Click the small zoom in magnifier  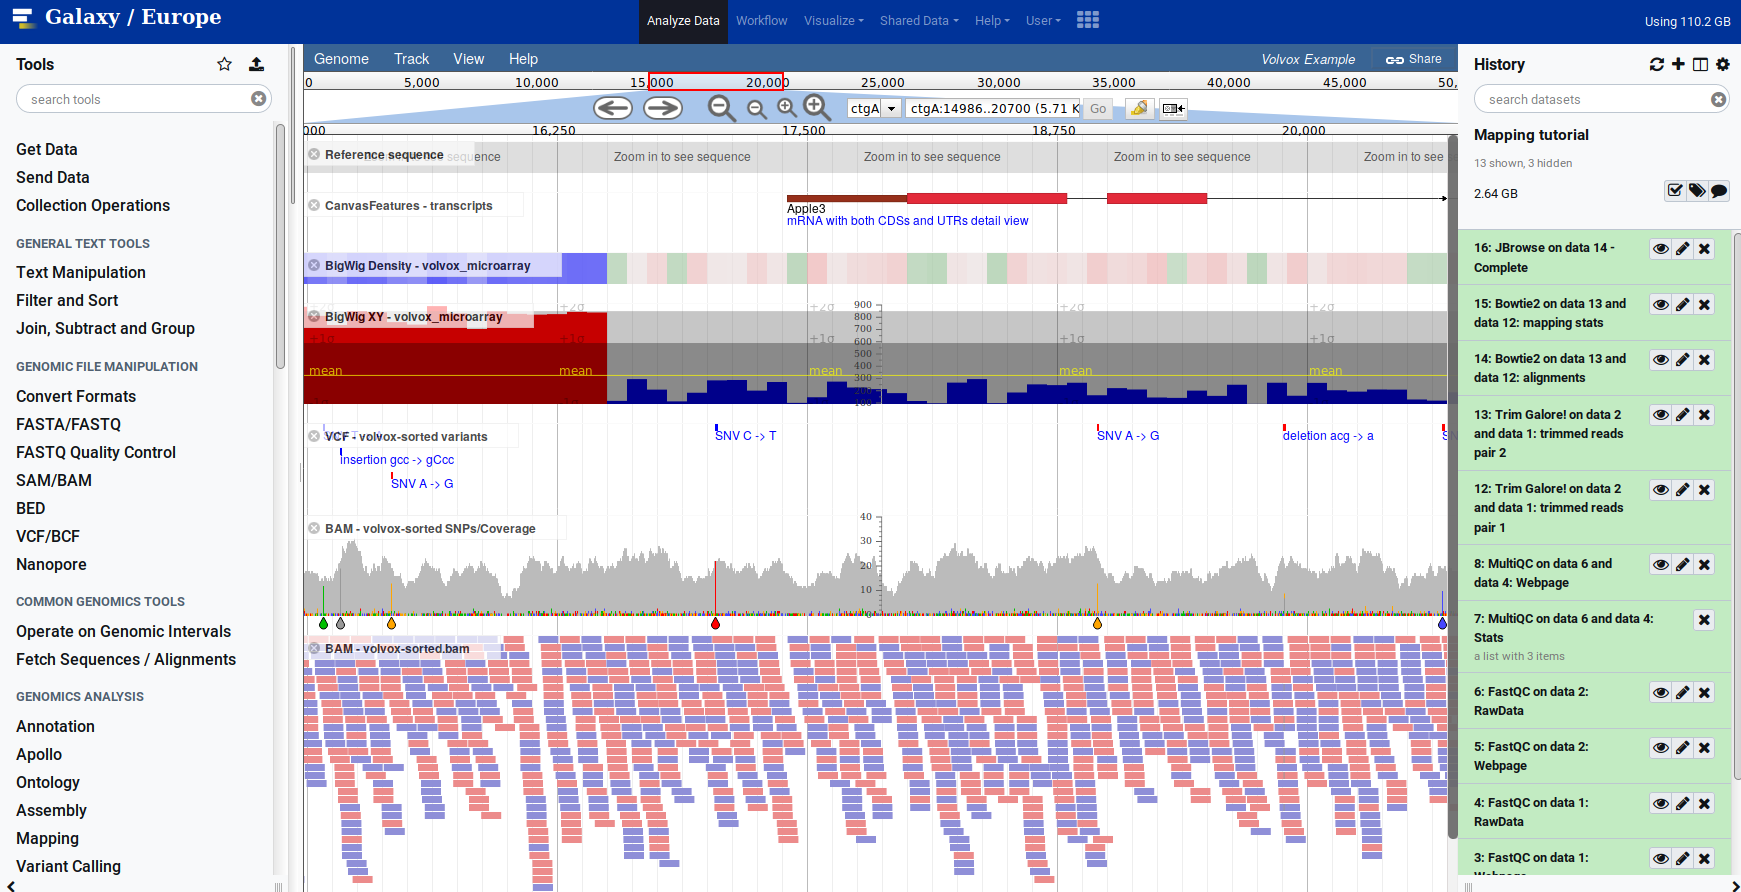click(787, 107)
